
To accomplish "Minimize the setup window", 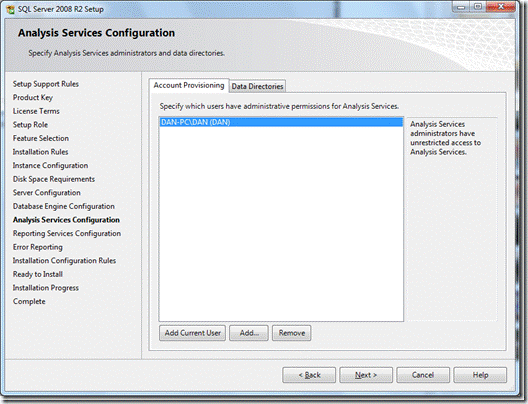I will pyautogui.click(x=461, y=7).
